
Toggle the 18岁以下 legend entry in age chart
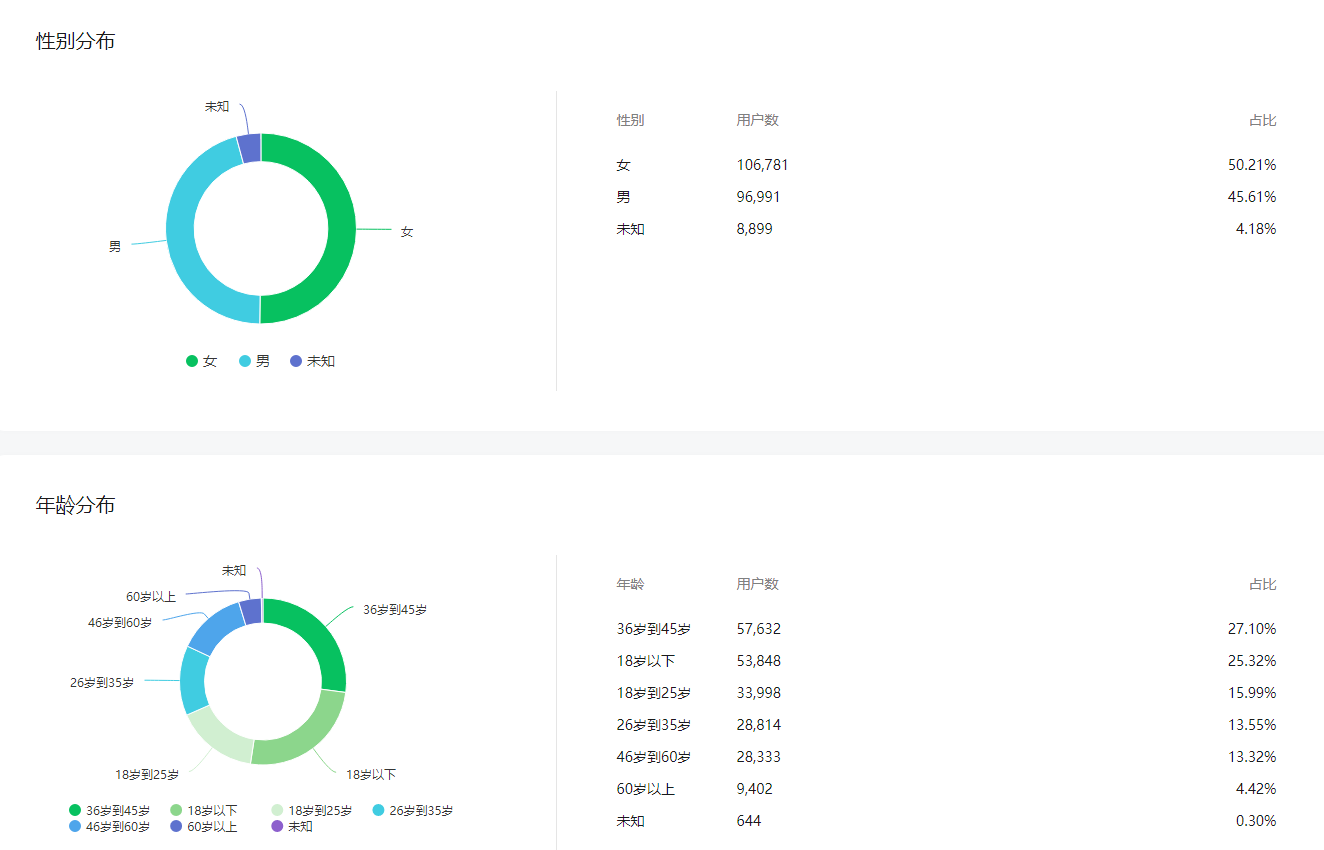(204, 811)
